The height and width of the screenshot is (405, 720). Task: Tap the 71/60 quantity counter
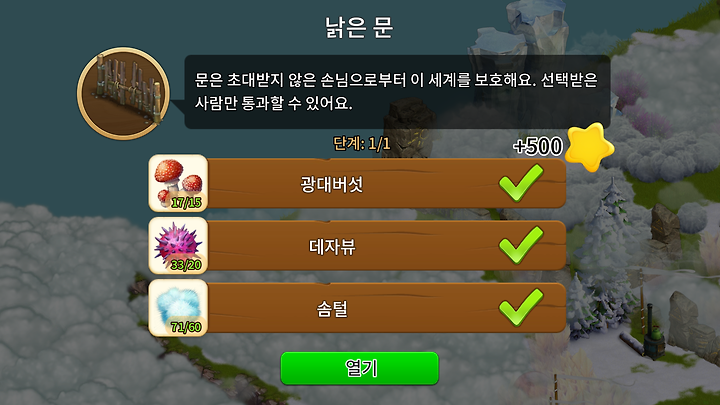point(186,327)
